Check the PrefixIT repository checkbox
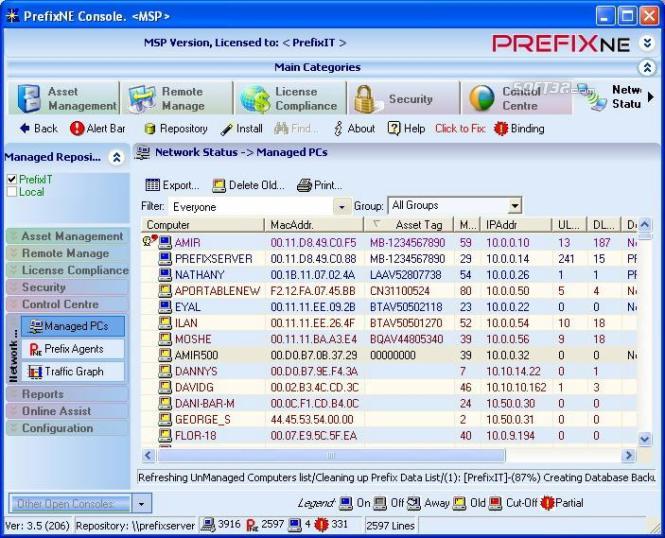 point(12,179)
